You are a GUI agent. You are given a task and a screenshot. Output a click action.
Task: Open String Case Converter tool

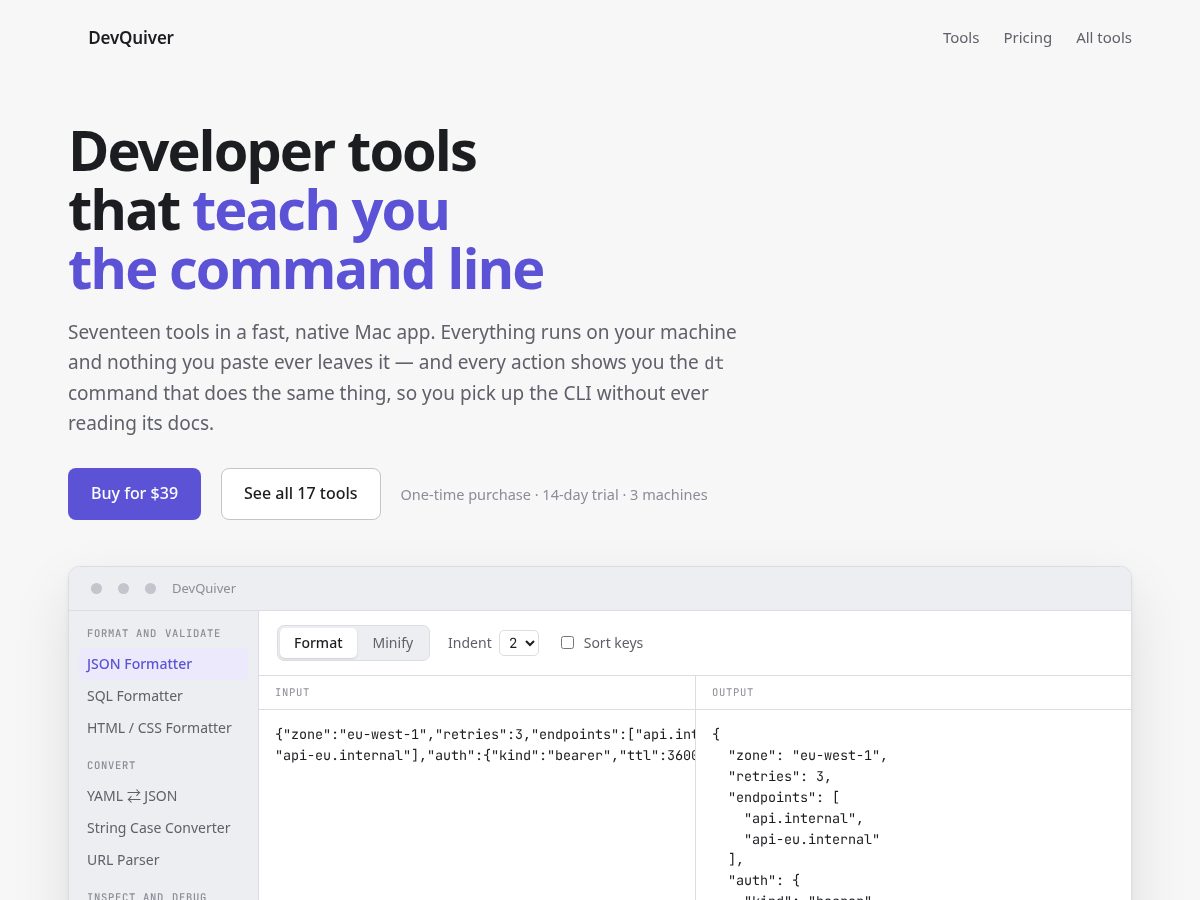164,828
